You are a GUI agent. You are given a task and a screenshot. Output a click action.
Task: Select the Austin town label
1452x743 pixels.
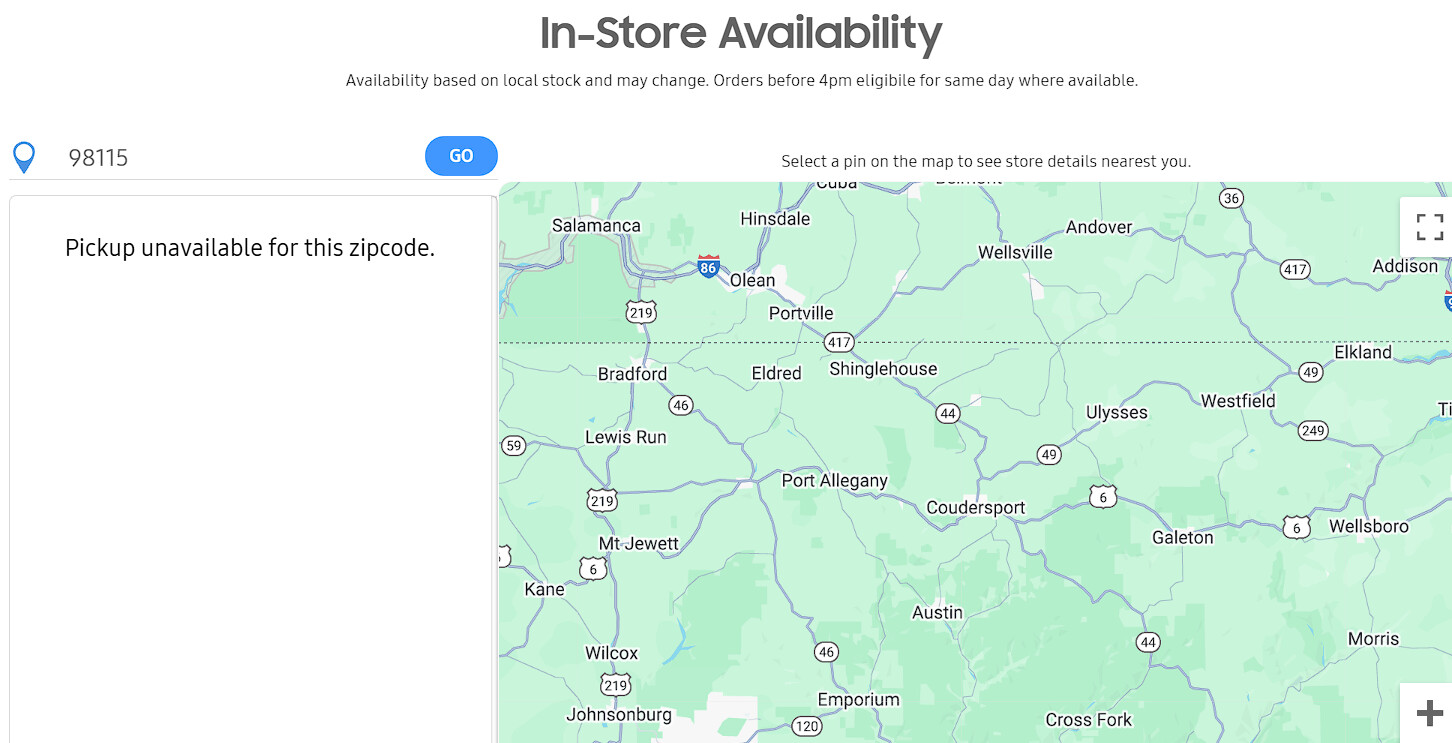tap(937, 613)
